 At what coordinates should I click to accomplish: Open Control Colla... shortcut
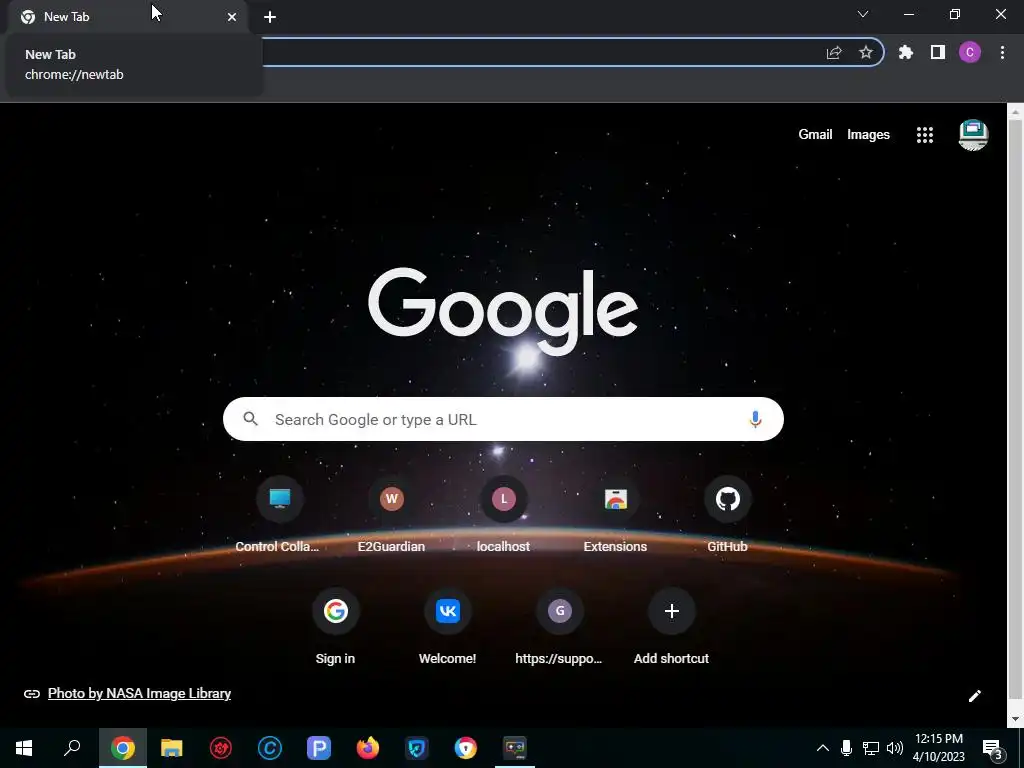(280, 515)
